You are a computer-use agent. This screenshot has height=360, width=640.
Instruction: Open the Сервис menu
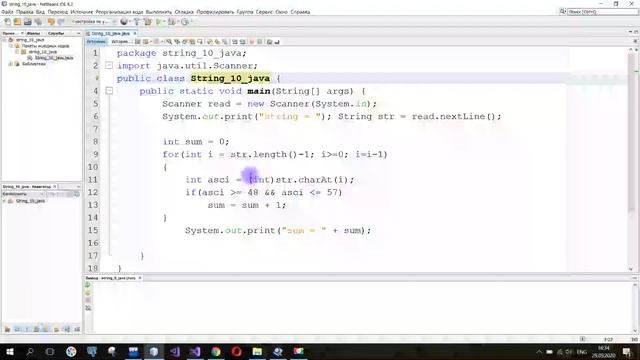click(264, 12)
